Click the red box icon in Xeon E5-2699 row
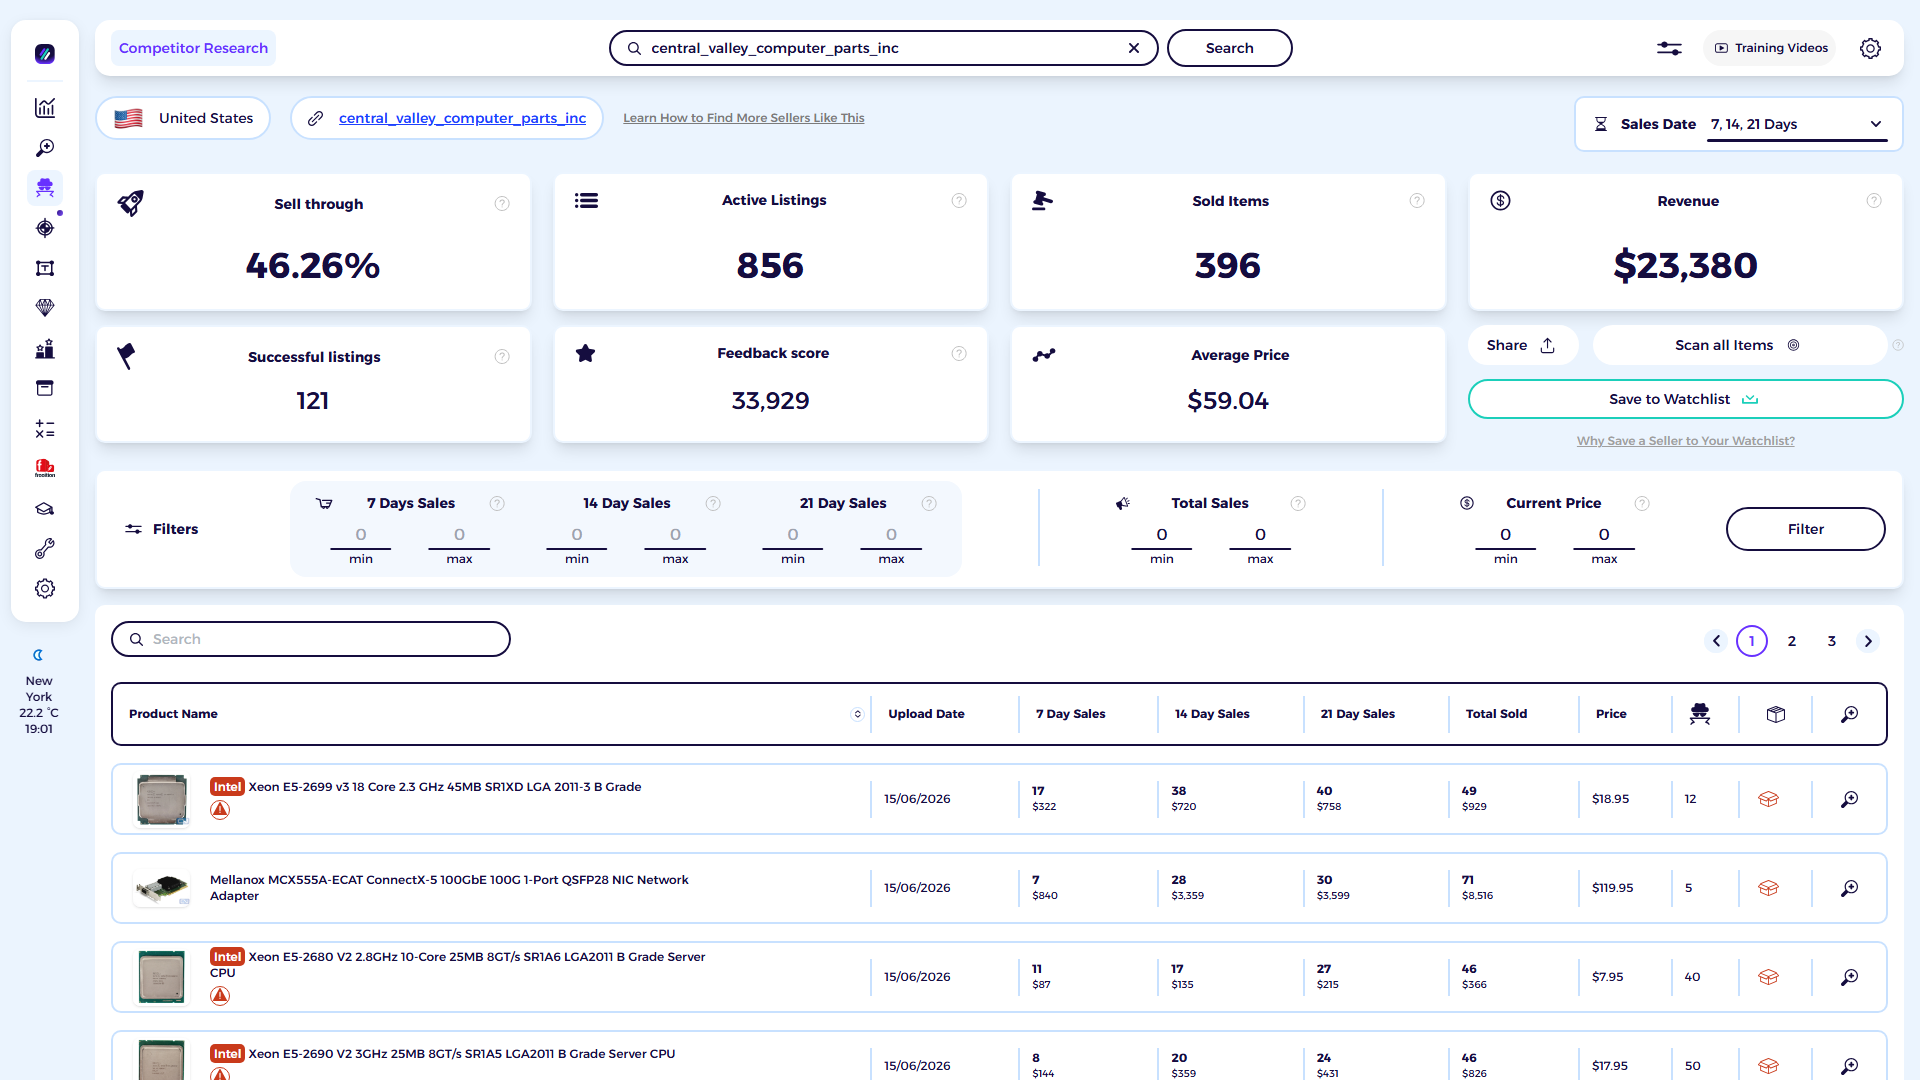The image size is (1920, 1080). coord(1768,799)
